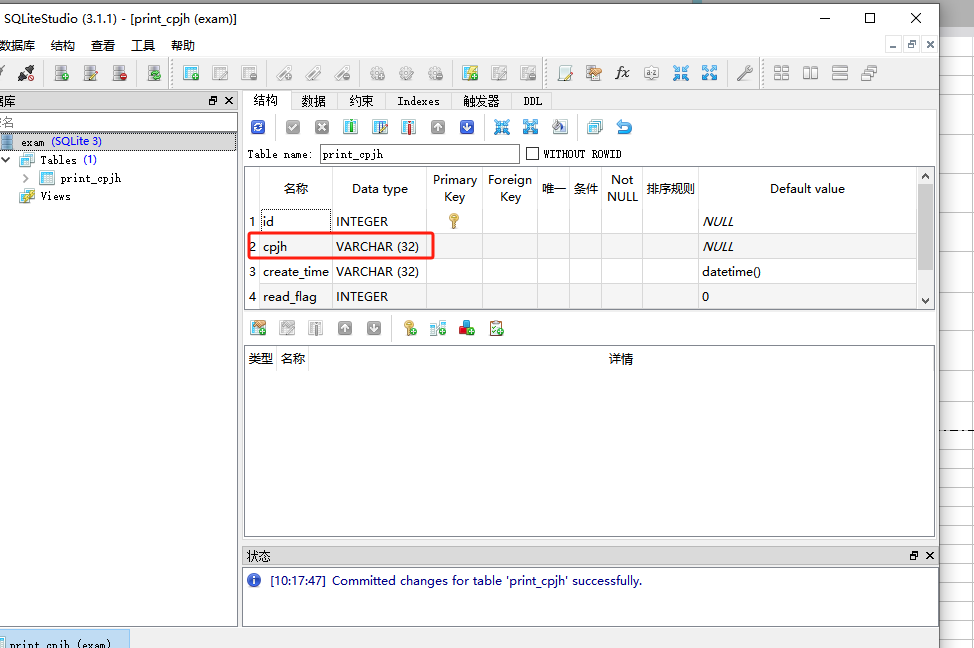Open the 帮助 menu
Screen dimensions: 974x648
(x=183, y=45)
